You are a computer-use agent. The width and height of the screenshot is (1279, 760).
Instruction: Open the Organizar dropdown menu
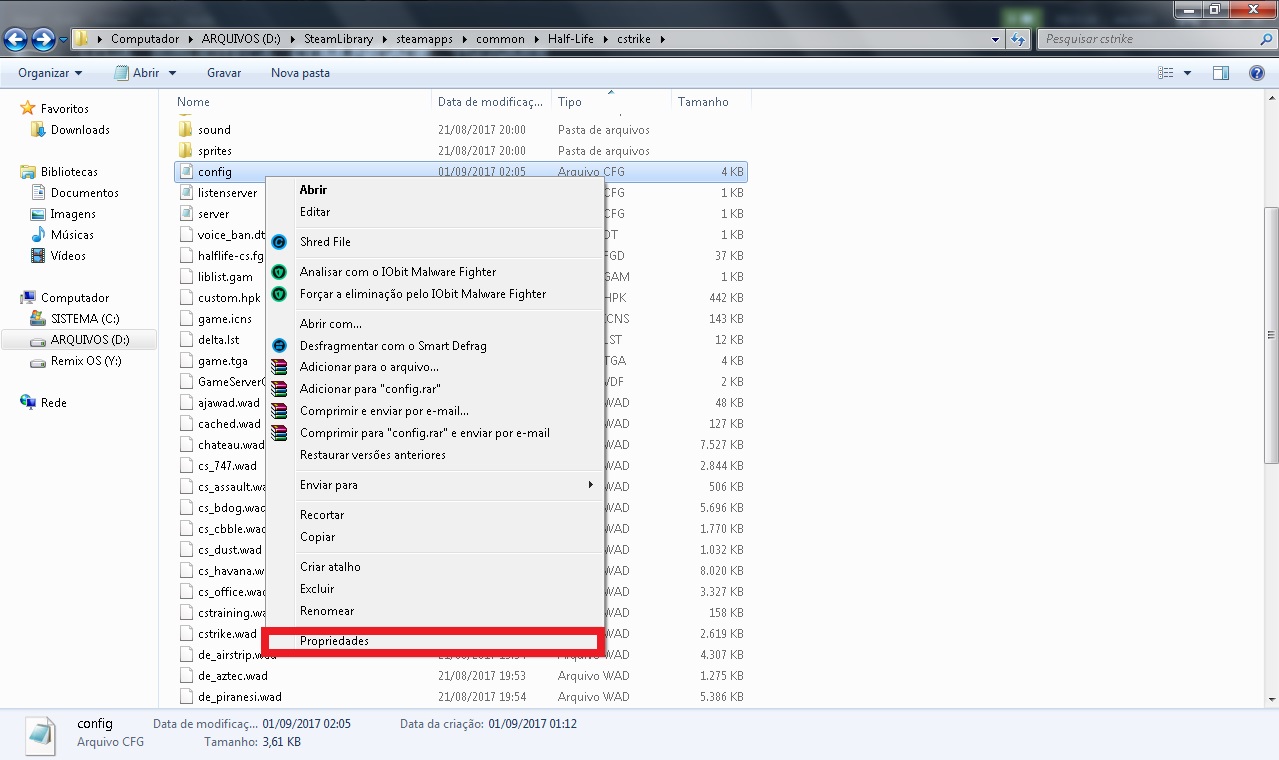coord(50,73)
